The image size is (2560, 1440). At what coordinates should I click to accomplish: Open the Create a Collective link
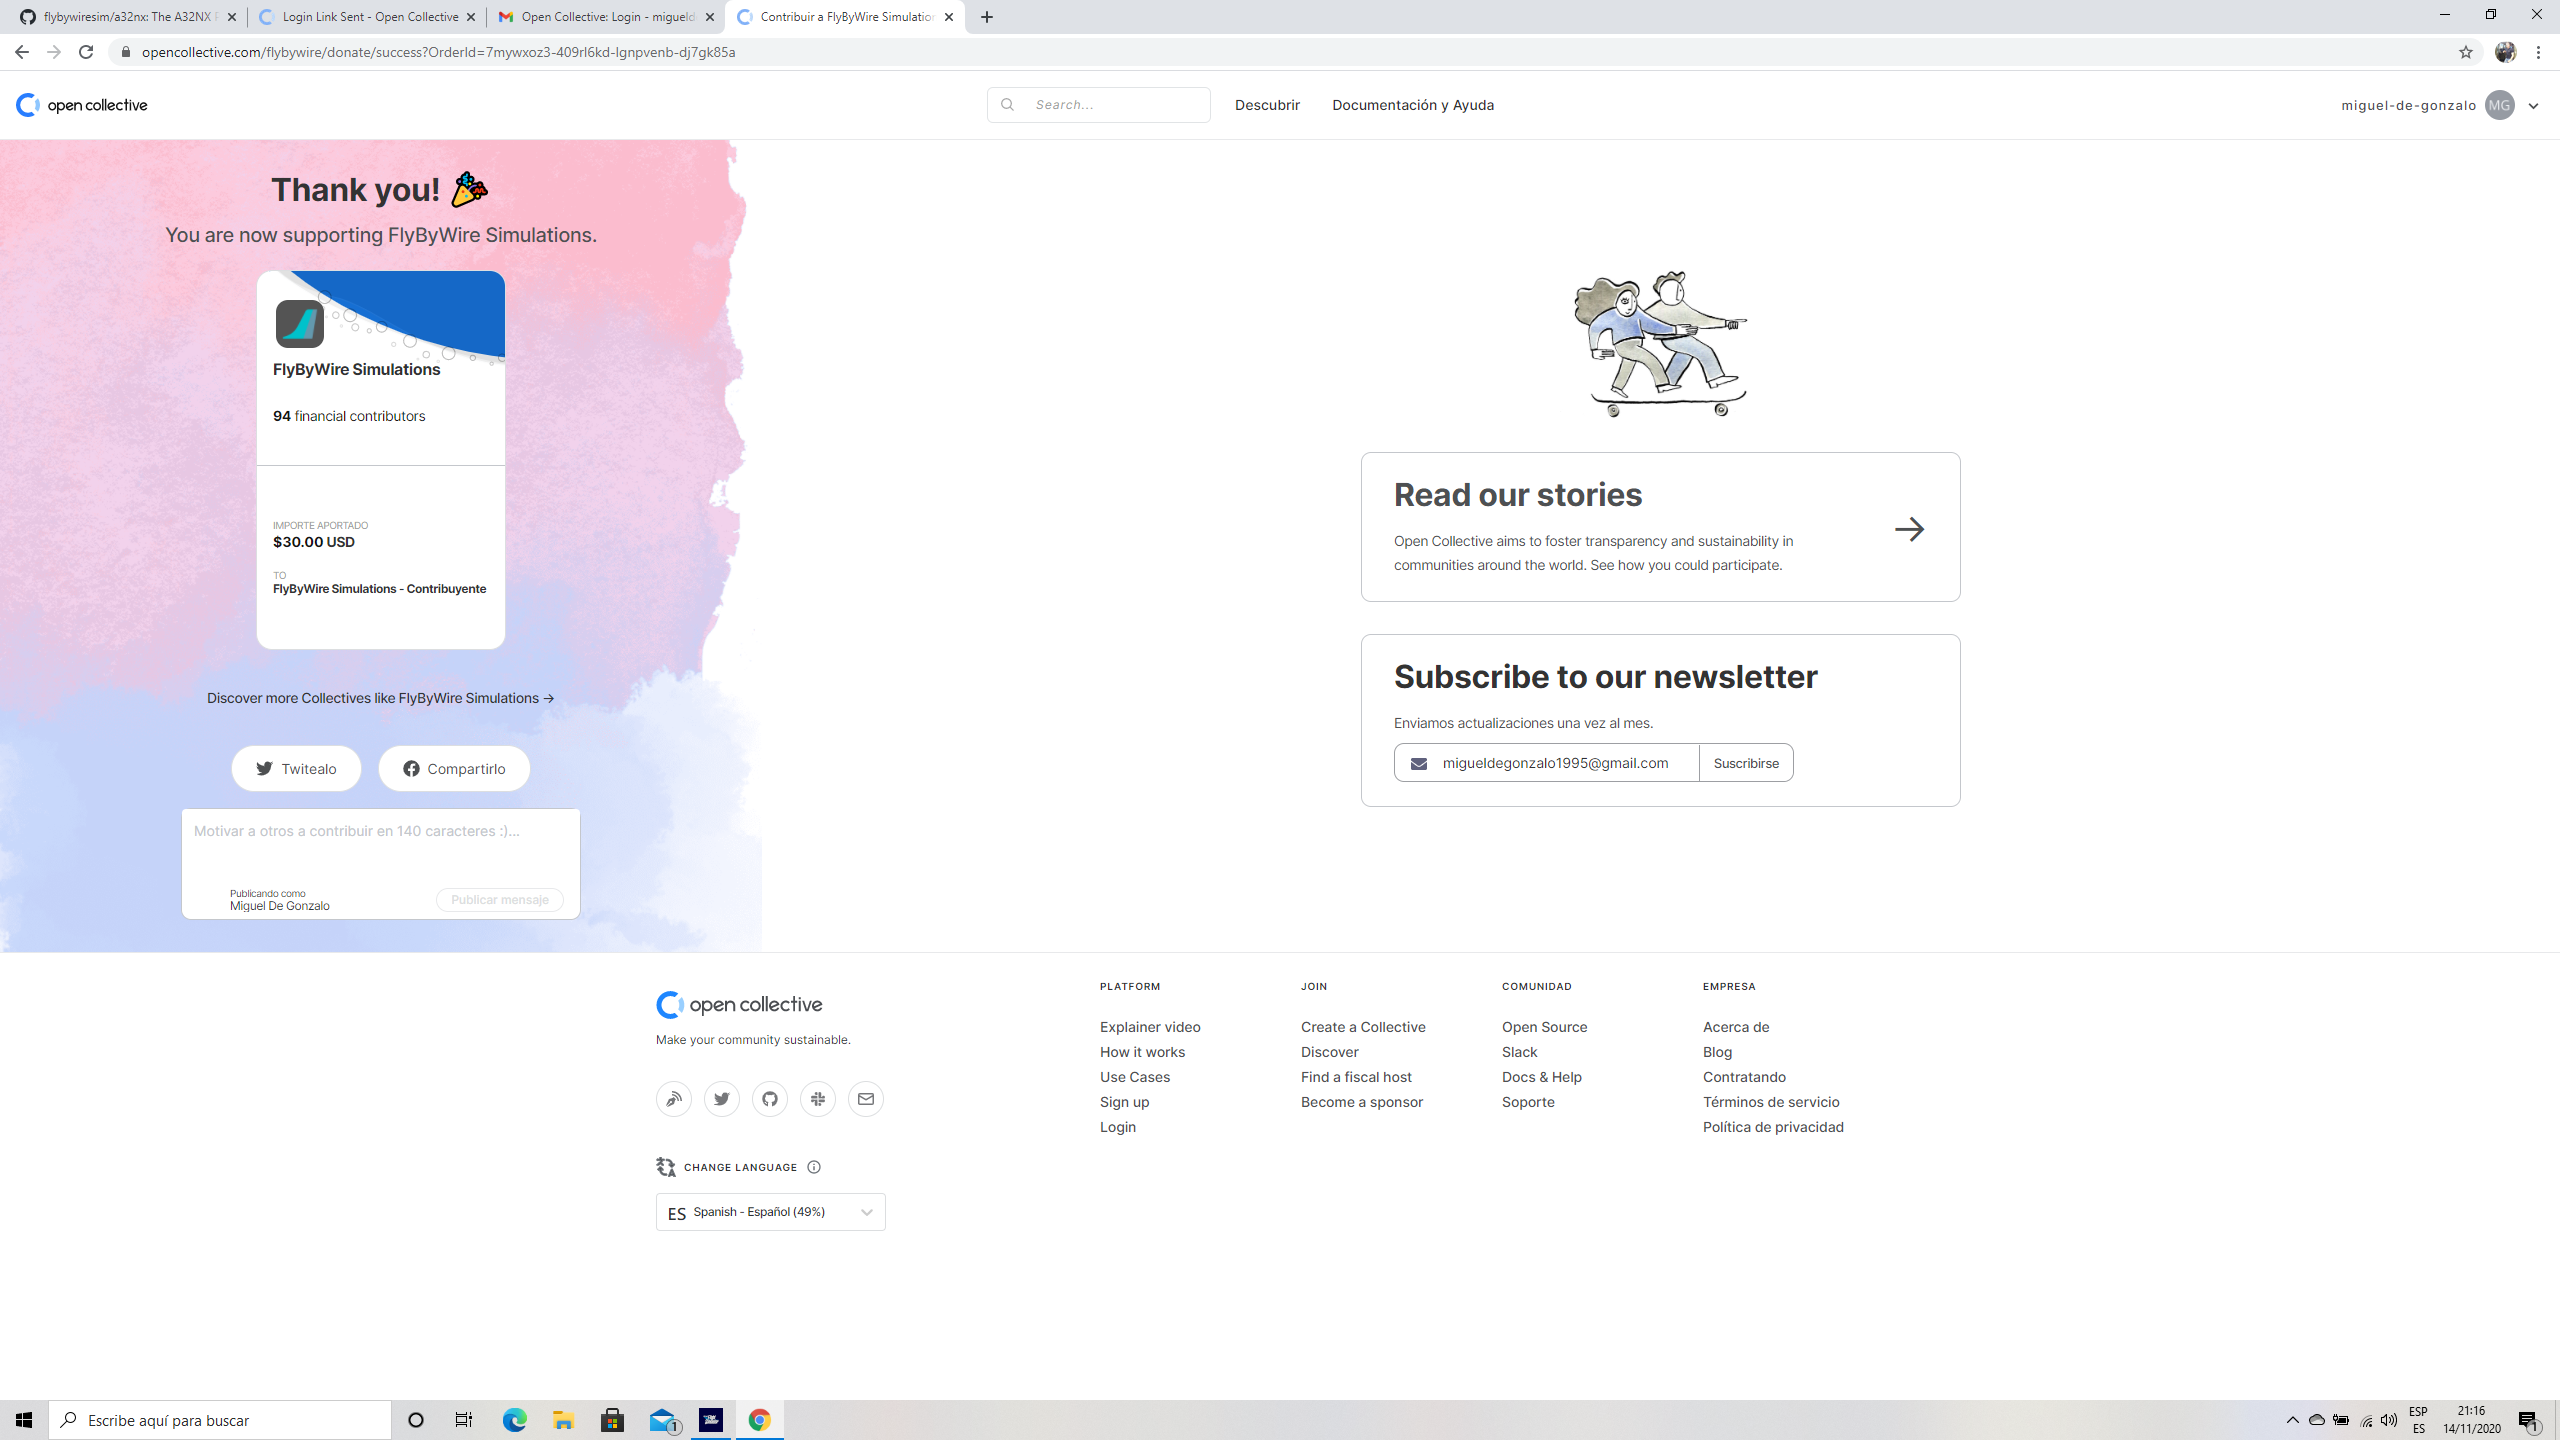(1363, 1027)
